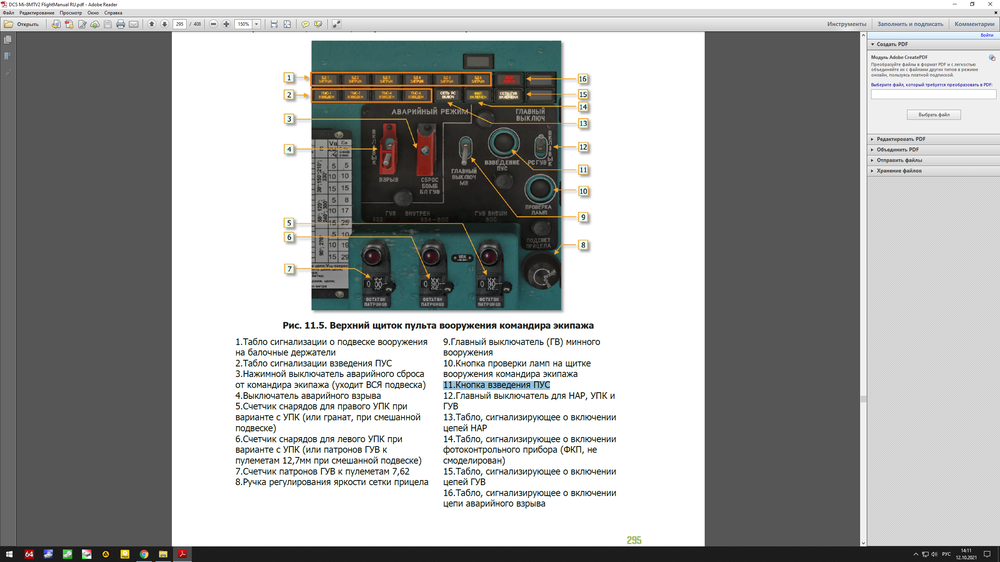This screenshot has height=562, width=1000.
Task: Click the print icon in toolbar
Action: click(121, 24)
